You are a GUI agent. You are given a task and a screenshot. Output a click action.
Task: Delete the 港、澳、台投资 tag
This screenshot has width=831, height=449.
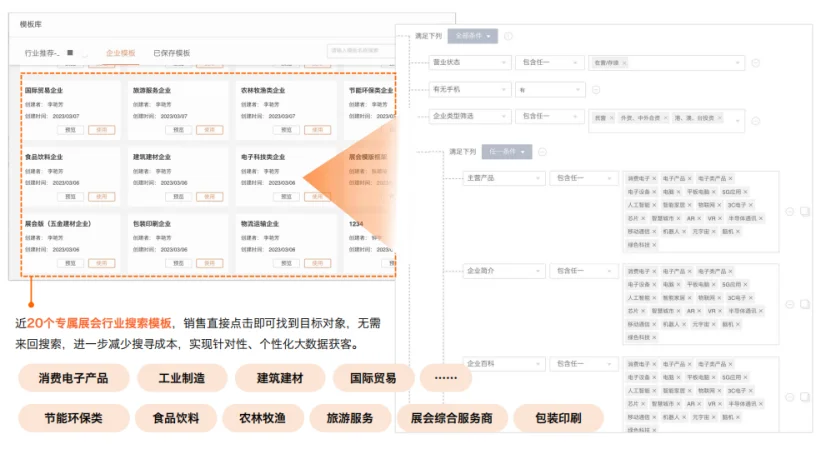pyautogui.click(x=719, y=118)
